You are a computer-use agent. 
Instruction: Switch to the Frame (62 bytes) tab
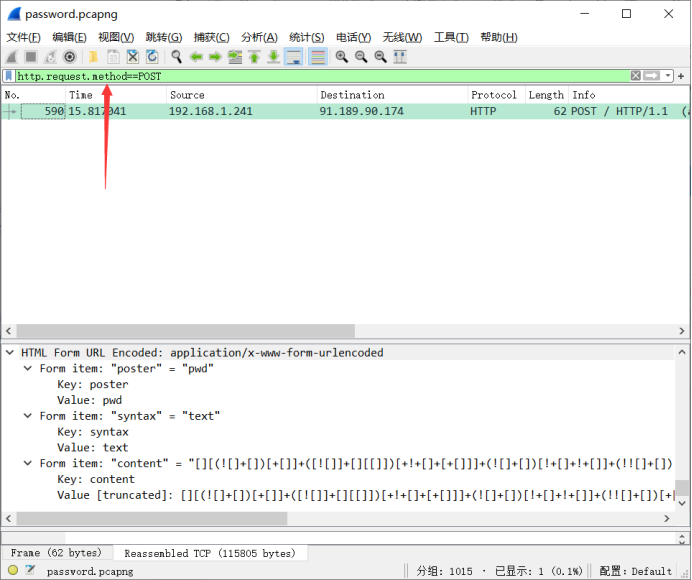point(56,553)
